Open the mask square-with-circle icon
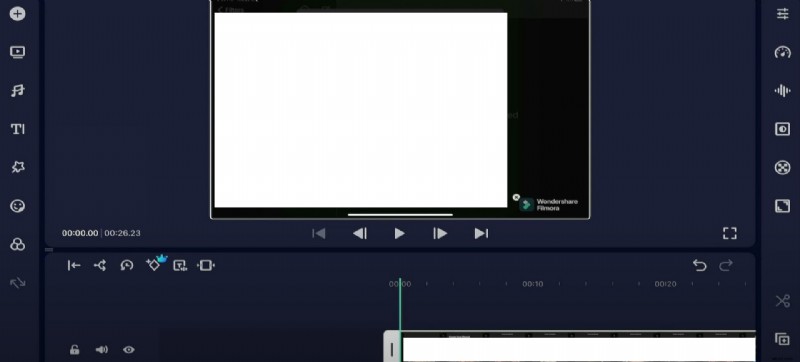Viewport: 800px width, 362px height. pos(782,129)
